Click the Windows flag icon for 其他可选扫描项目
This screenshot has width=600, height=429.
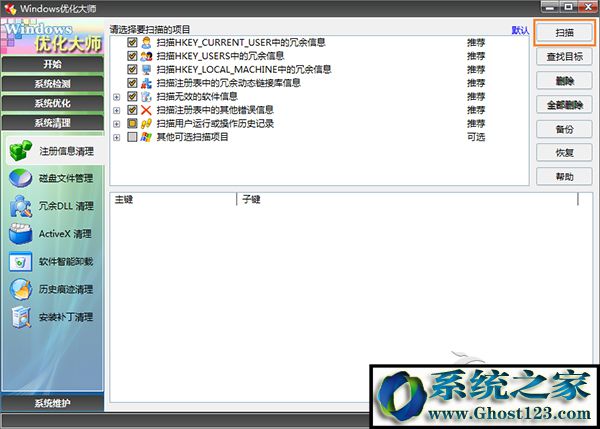pyautogui.click(x=146, y=137)
